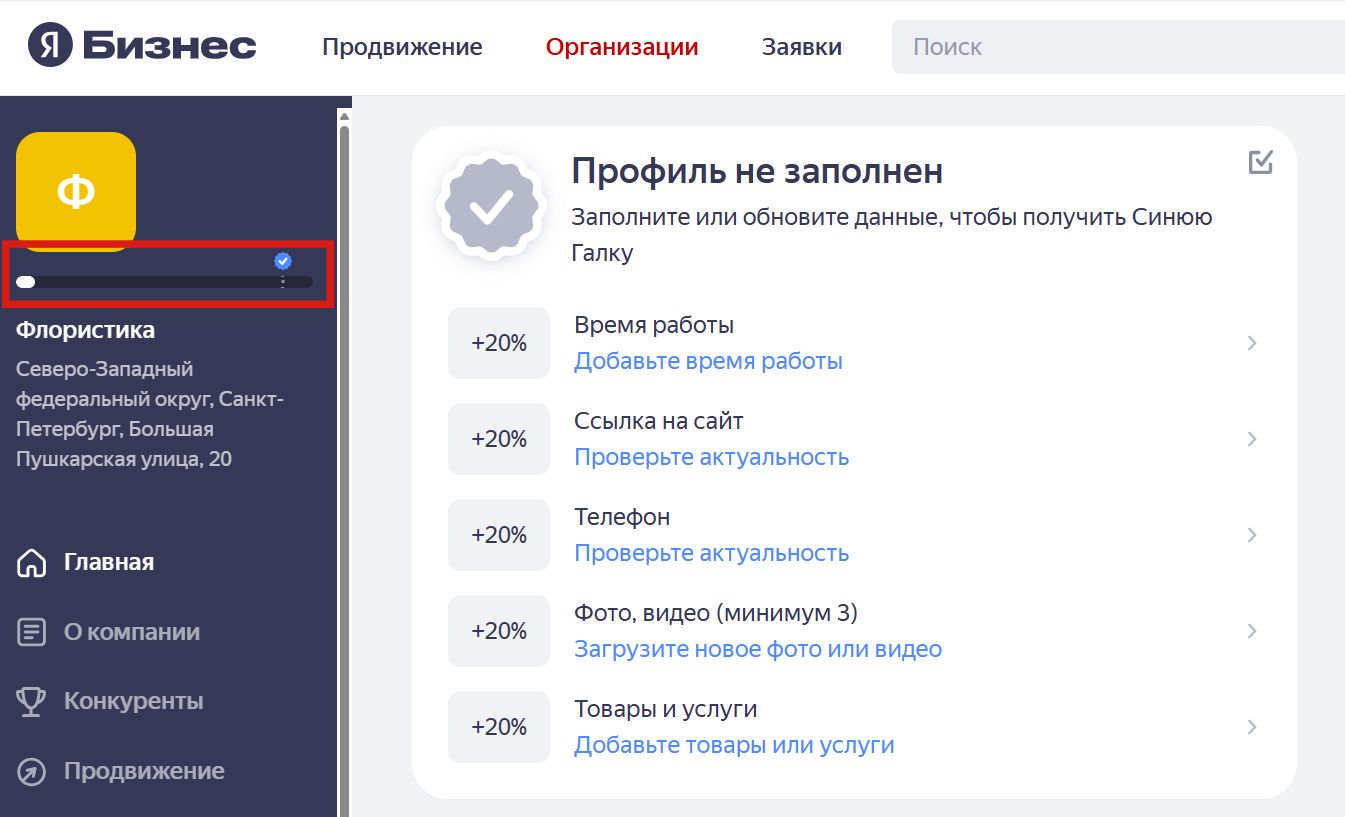Go to Главная in sidebar

(x=109, y=562)
